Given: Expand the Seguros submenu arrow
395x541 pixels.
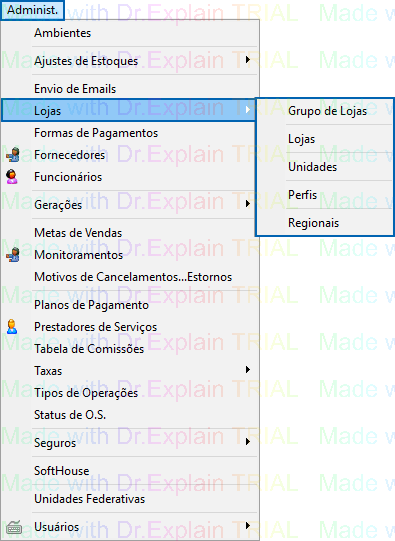Looking at the screenshot, I should [248, 442].
